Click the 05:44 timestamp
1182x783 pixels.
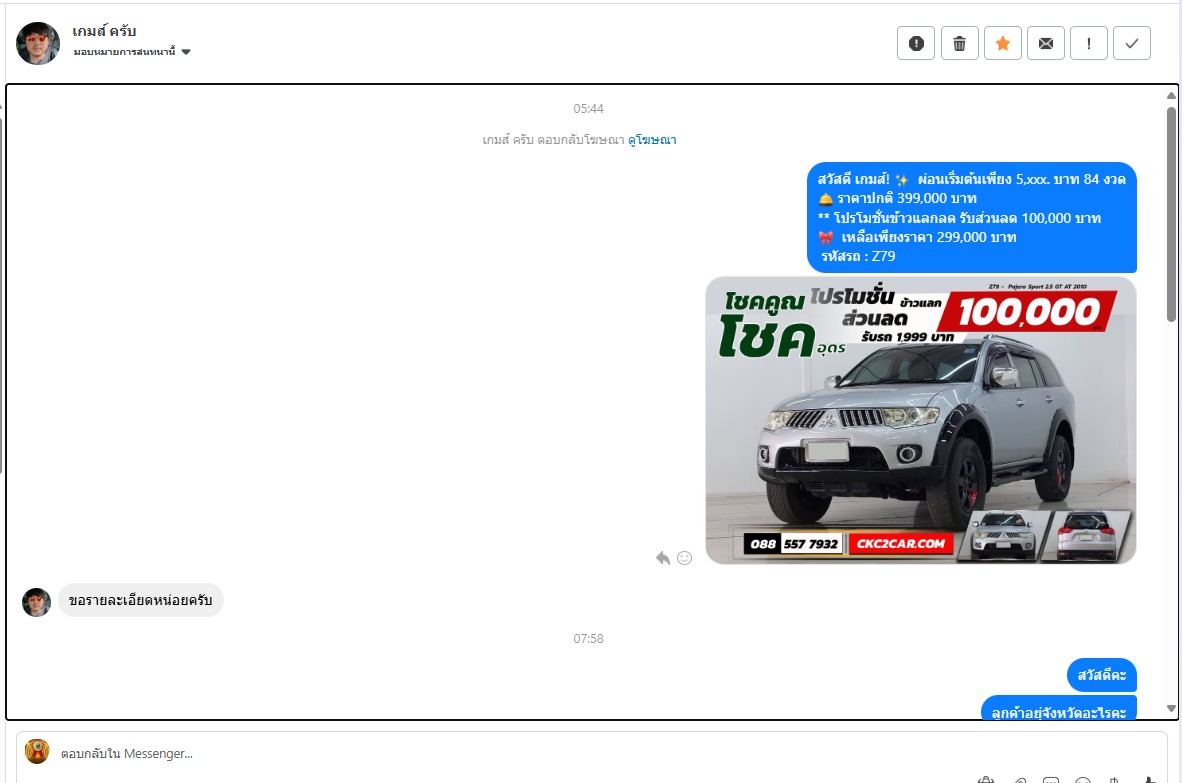click(588, 109)
